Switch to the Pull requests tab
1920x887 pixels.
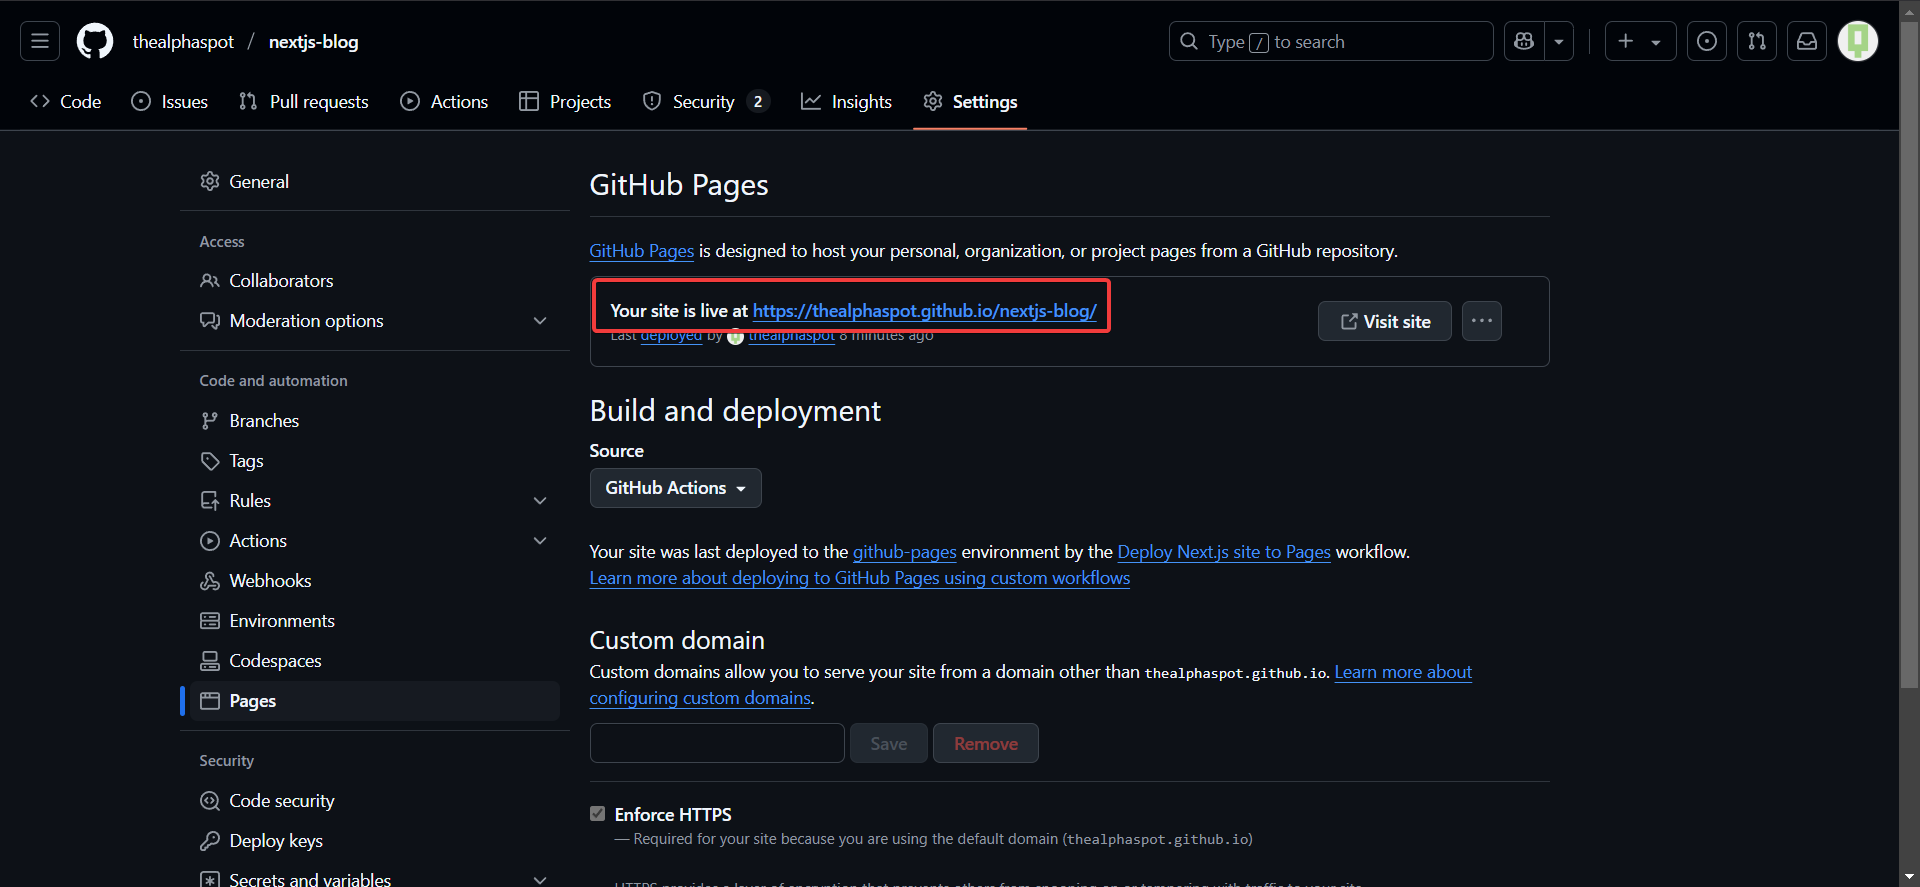pos(304,101)
